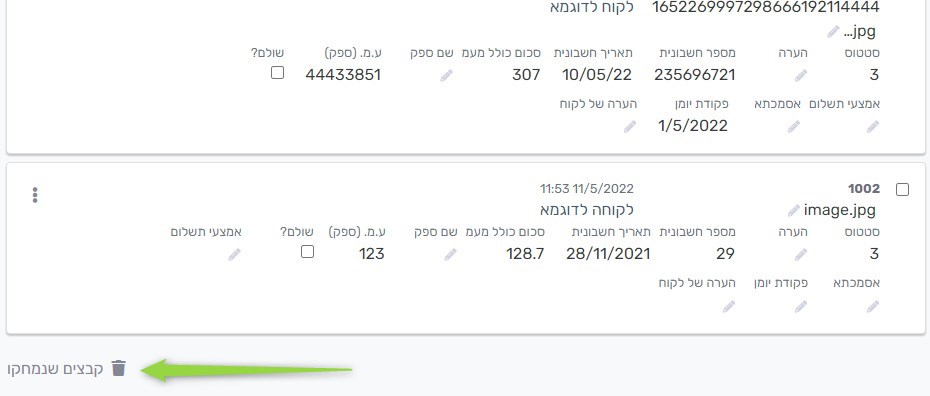Viewport: 930px width, 396px height.
Task: Edit payment method pencil in record 1002
Action: click(x=234, y=255)
